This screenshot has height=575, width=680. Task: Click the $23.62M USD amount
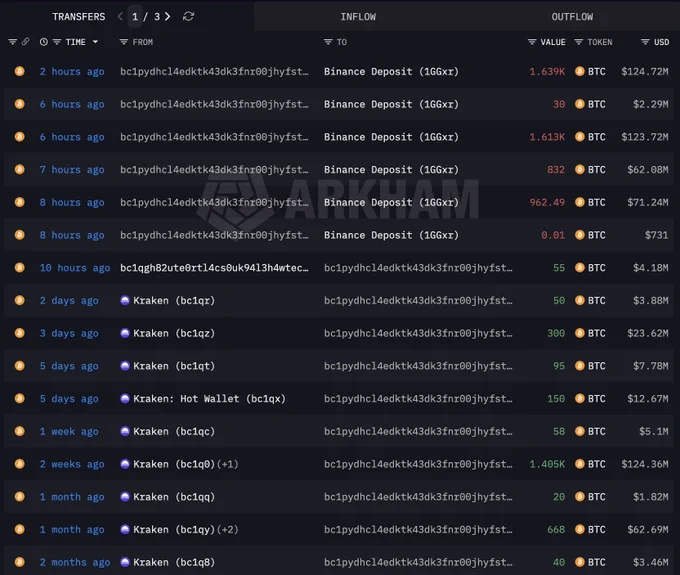click(647, 333)
